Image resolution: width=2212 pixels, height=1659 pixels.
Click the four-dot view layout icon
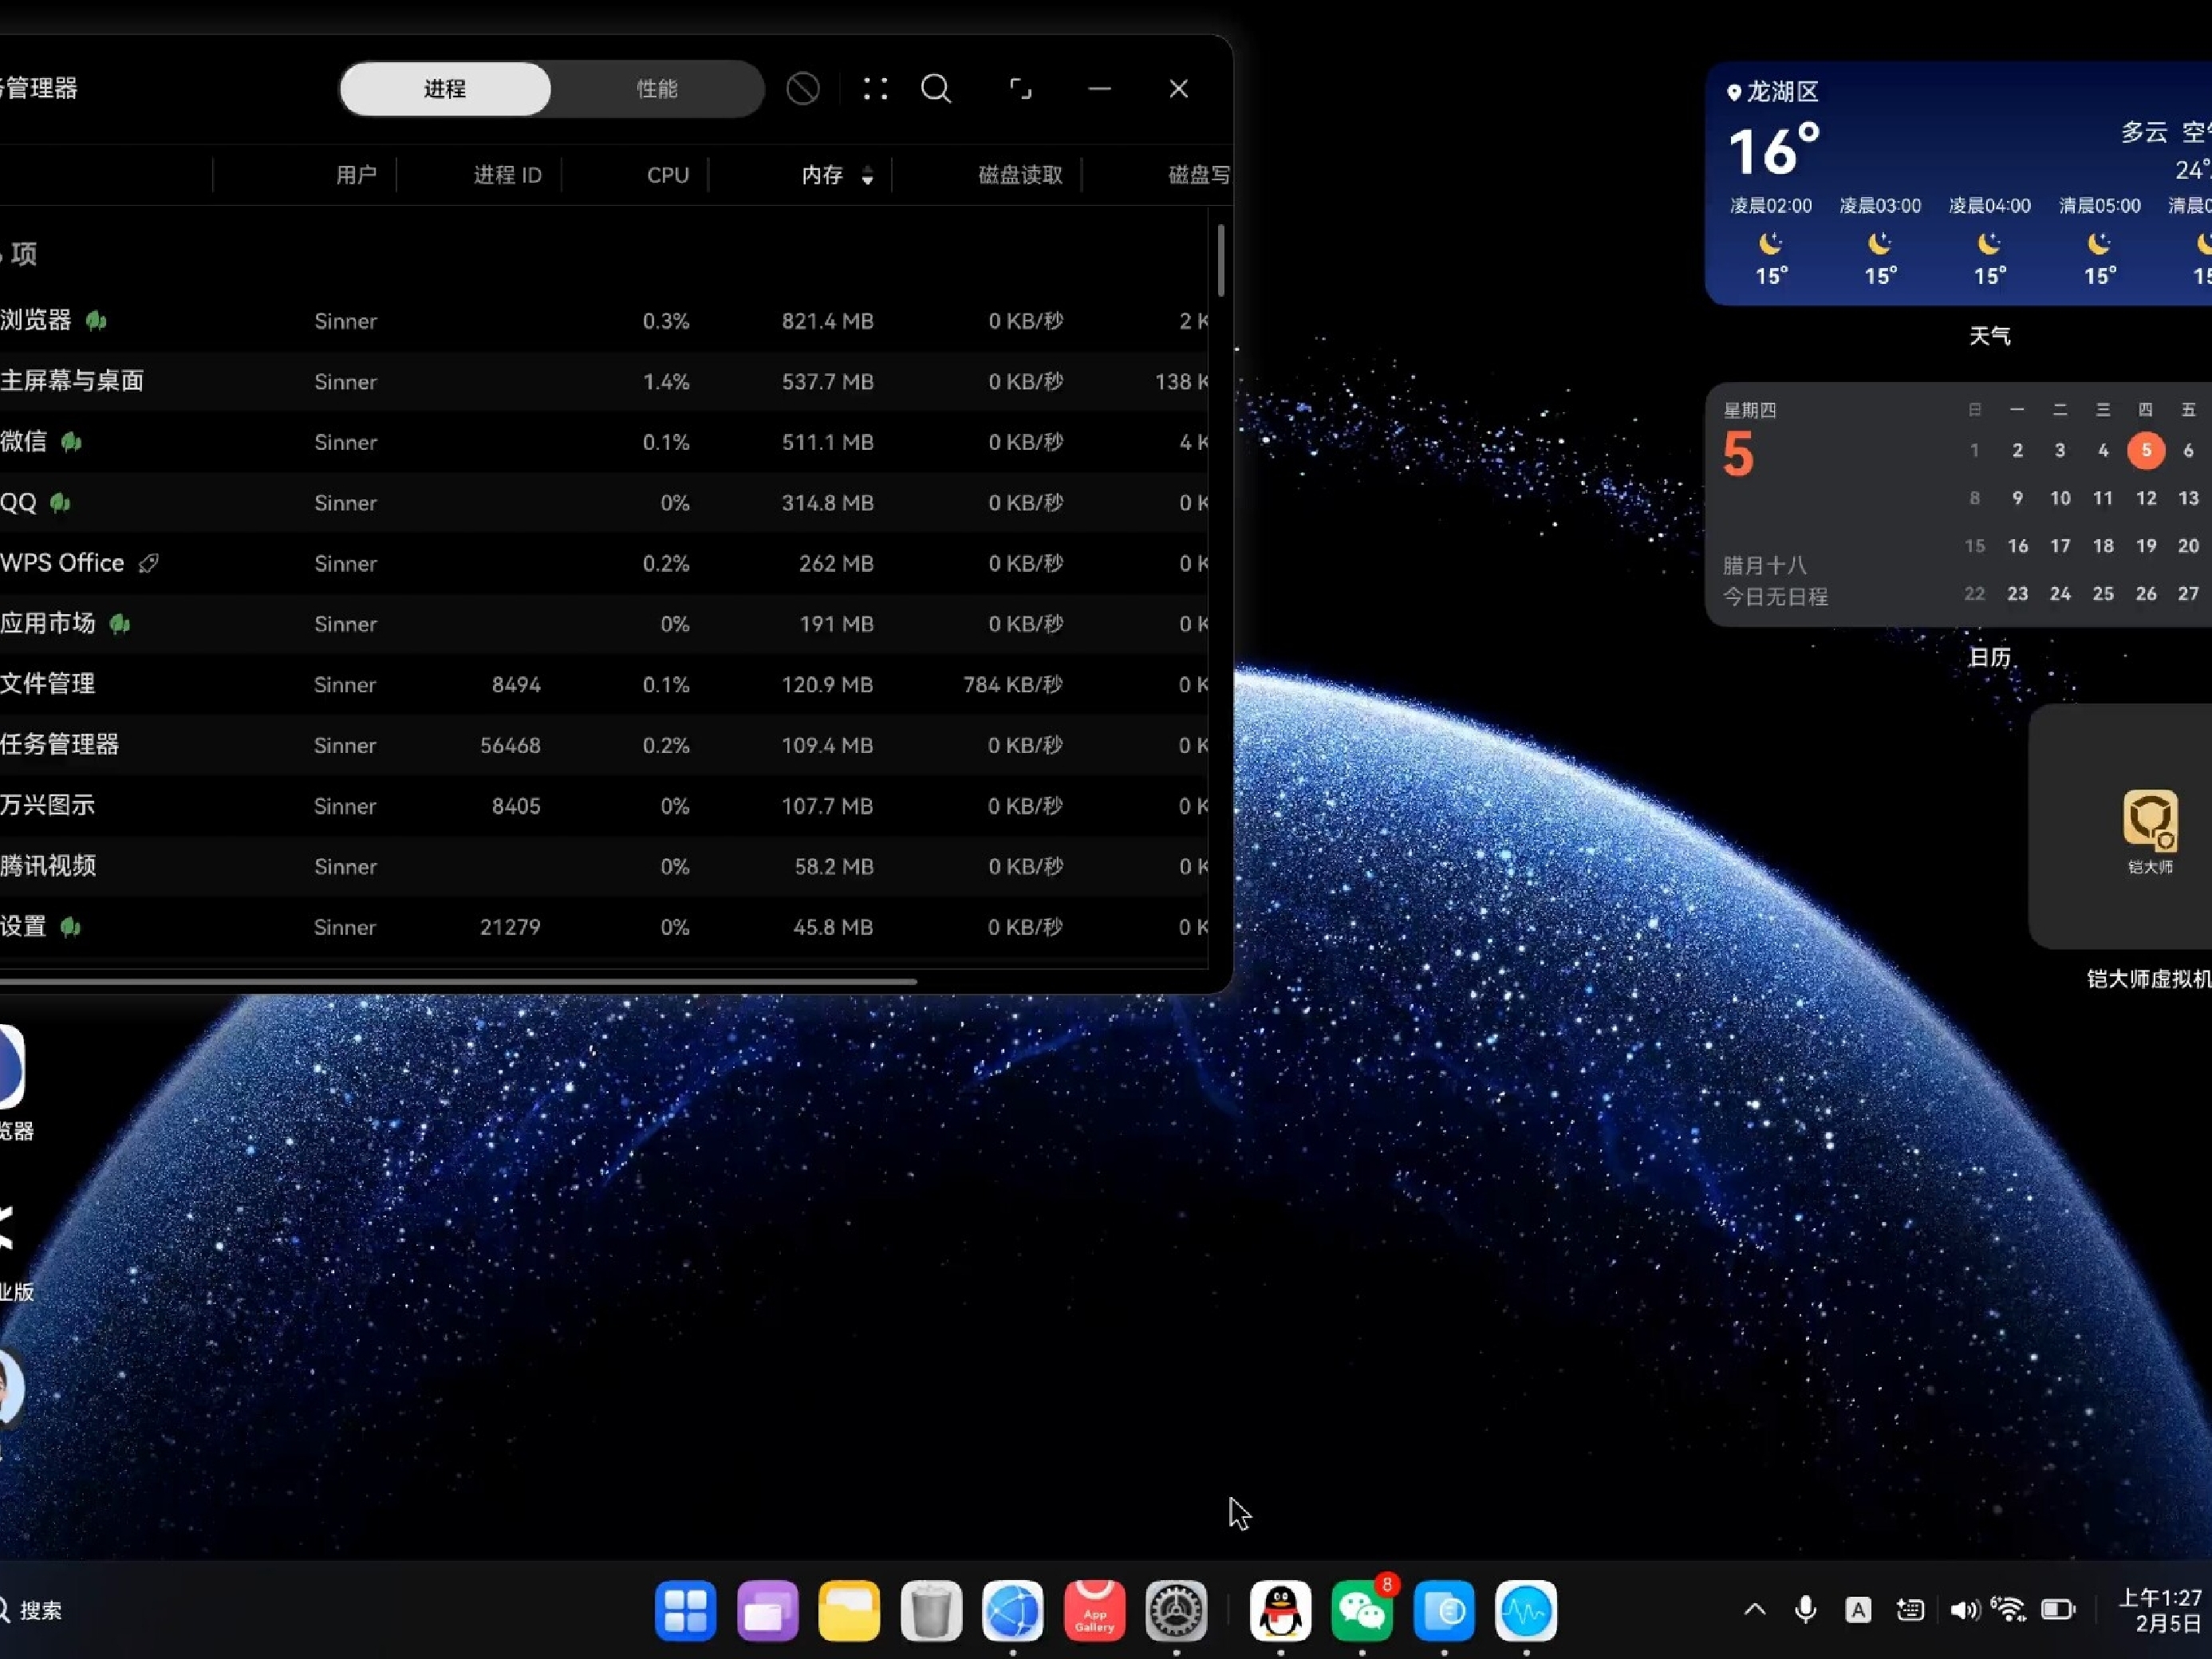(x=876, y=89)
